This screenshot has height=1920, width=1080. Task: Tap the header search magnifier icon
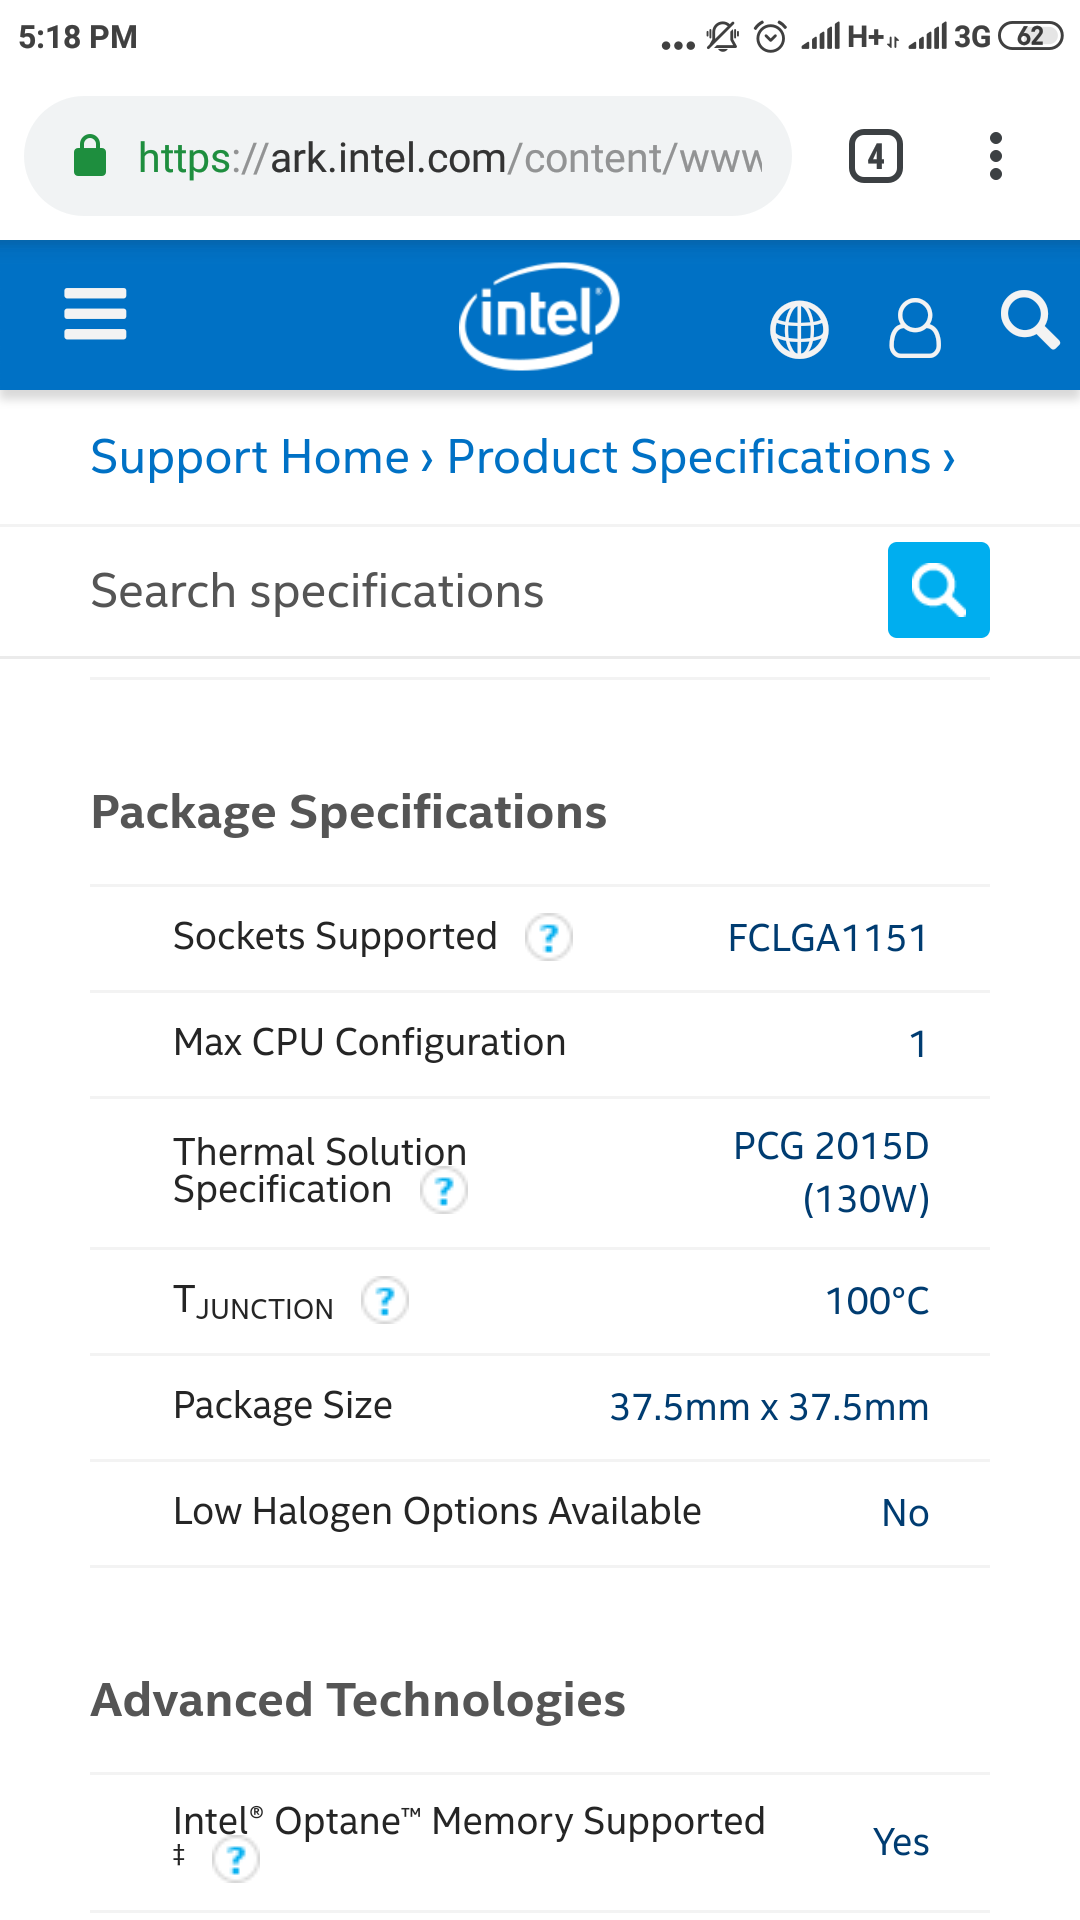tap(1029, 320)
